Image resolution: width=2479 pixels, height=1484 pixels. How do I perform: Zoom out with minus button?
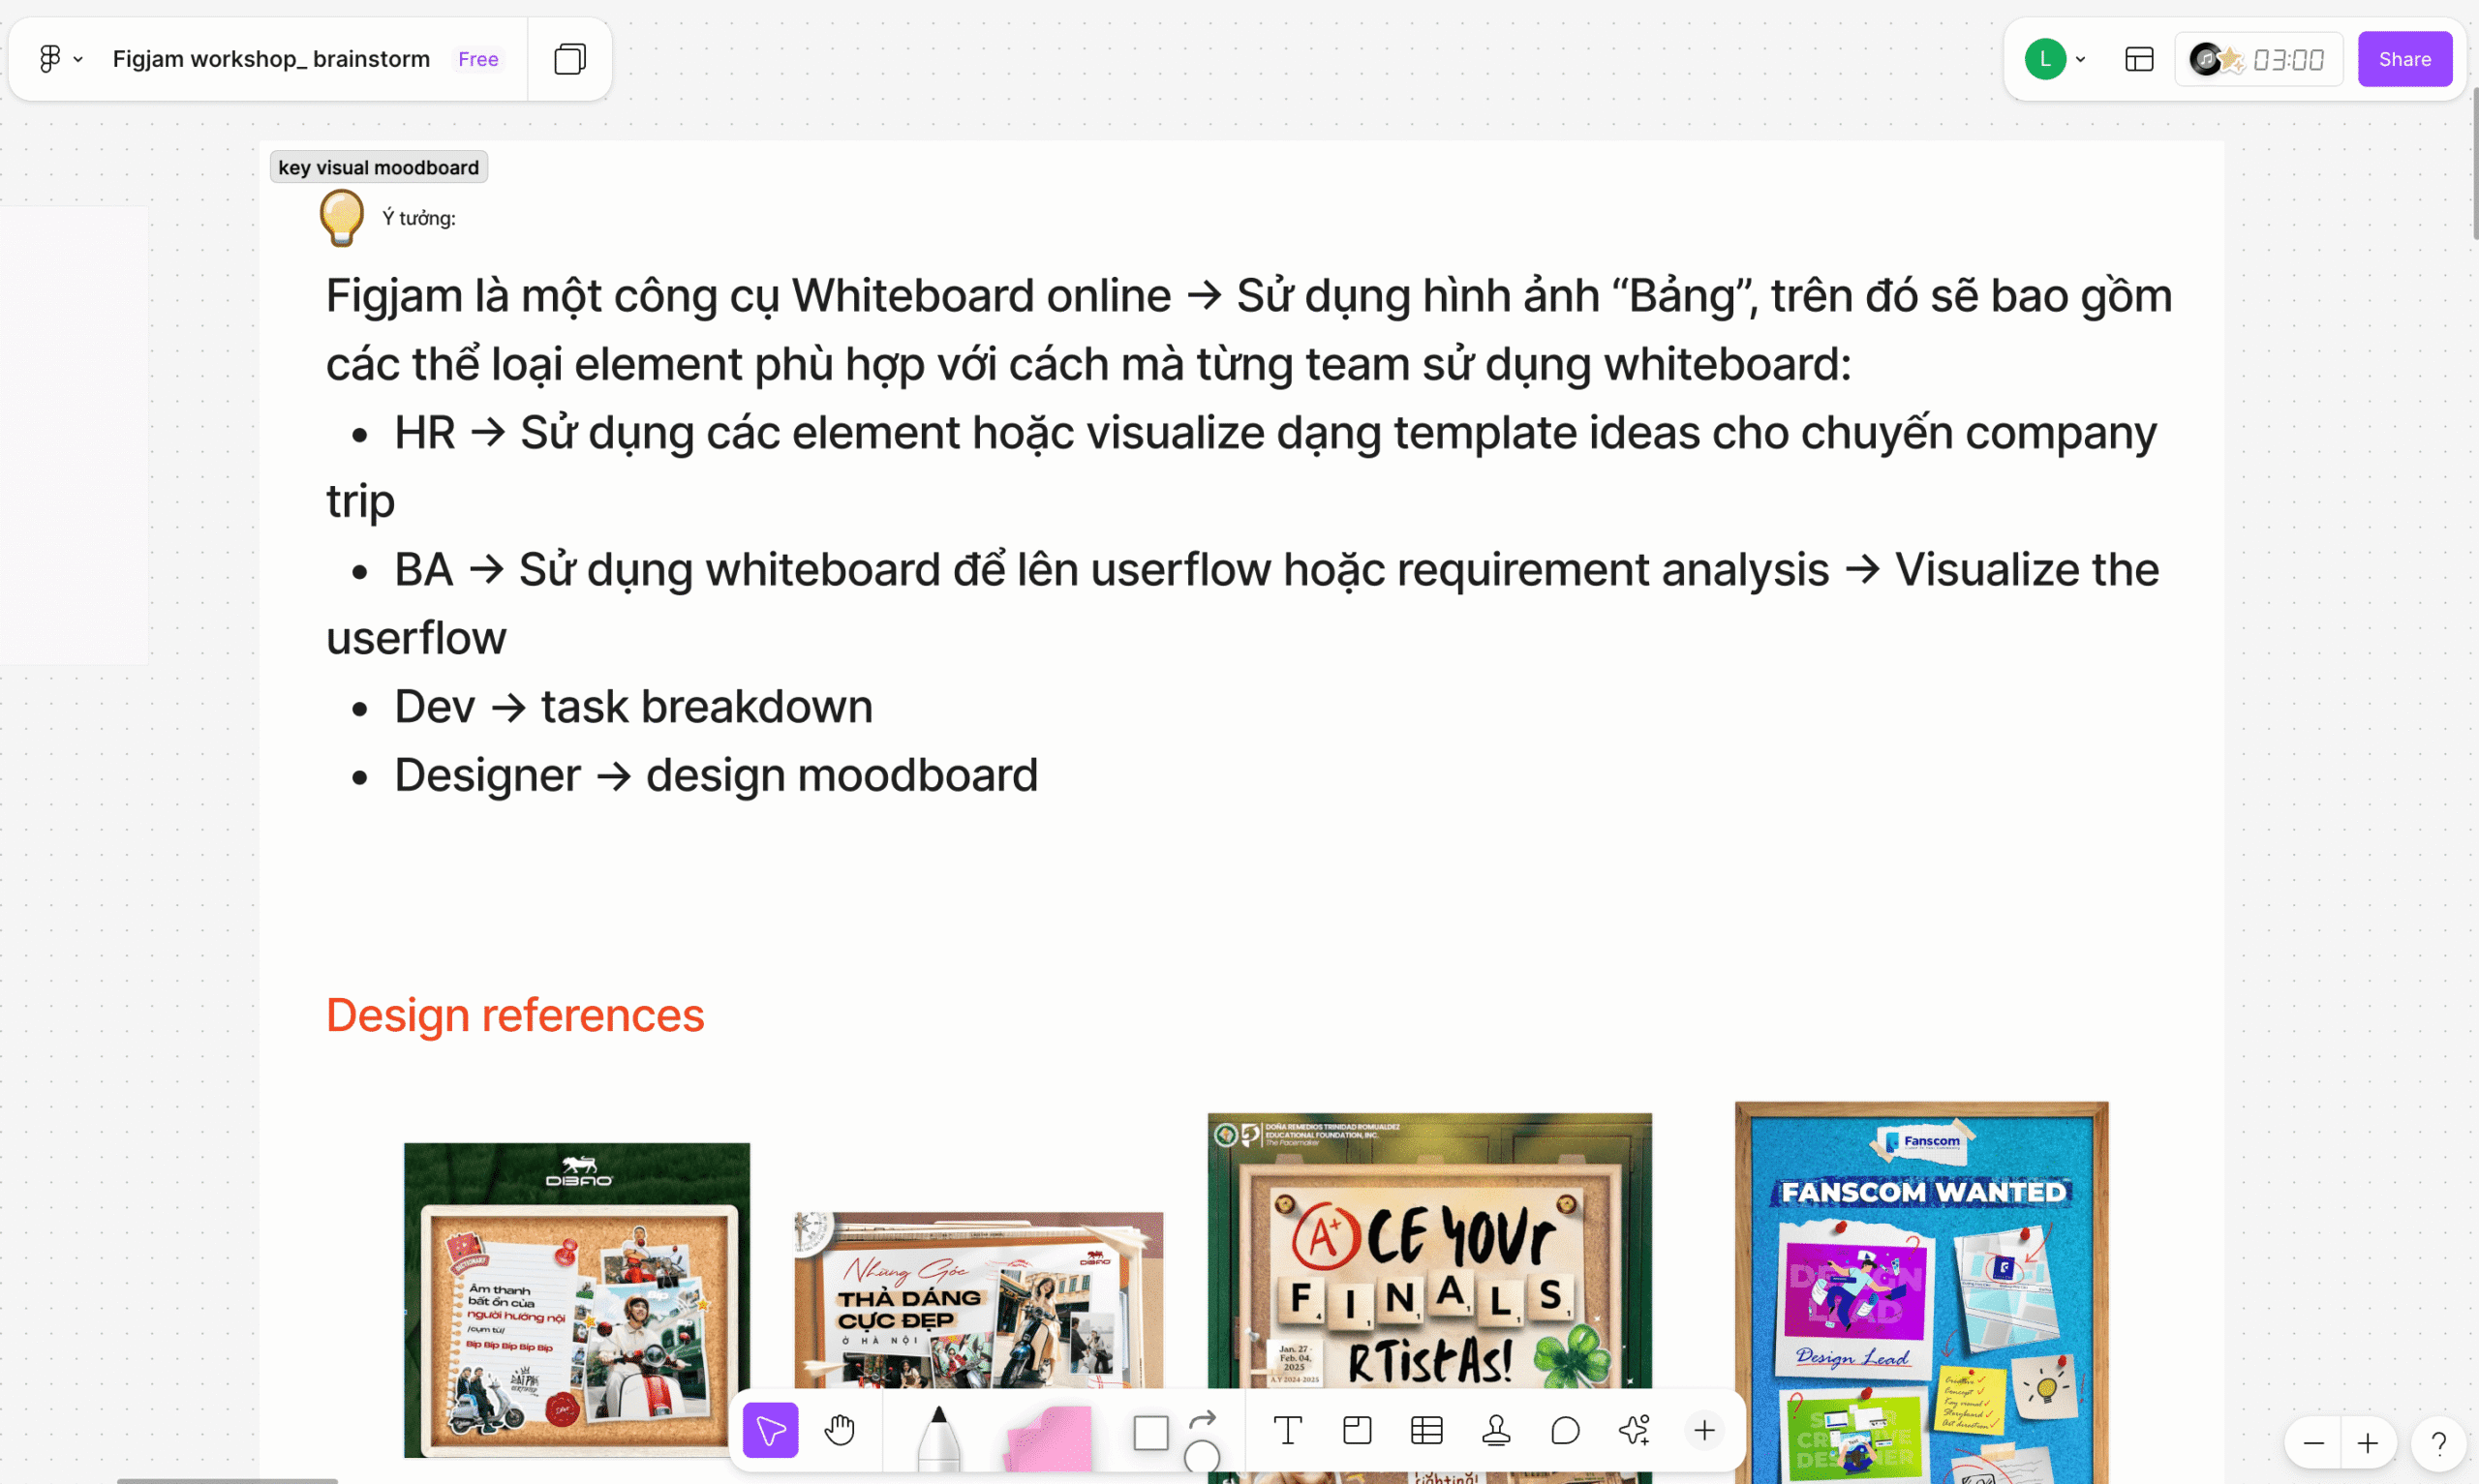tap(2313, 1443)
